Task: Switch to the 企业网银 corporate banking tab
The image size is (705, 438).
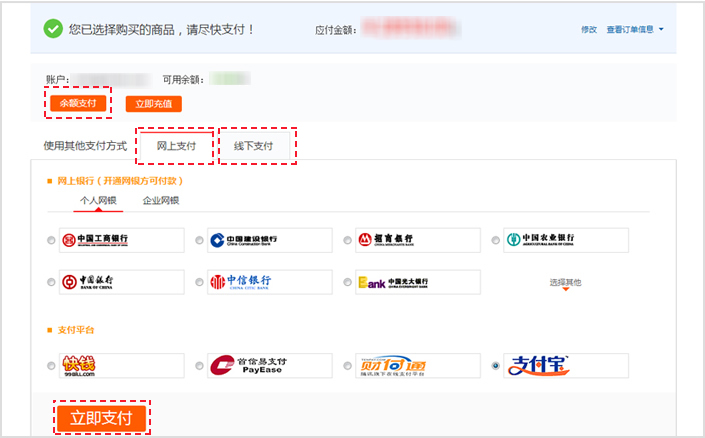Action: 161,201
